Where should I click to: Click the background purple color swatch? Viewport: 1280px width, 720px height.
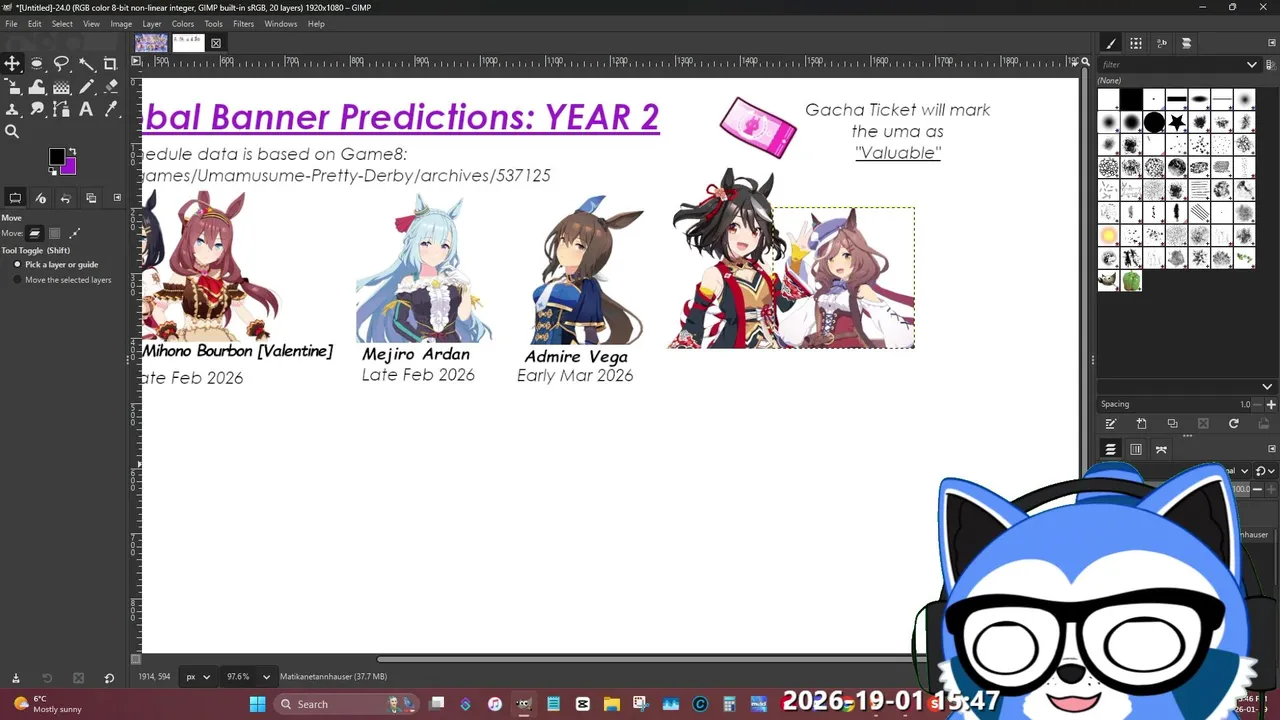pyautogui.click(x=69, y=167)
